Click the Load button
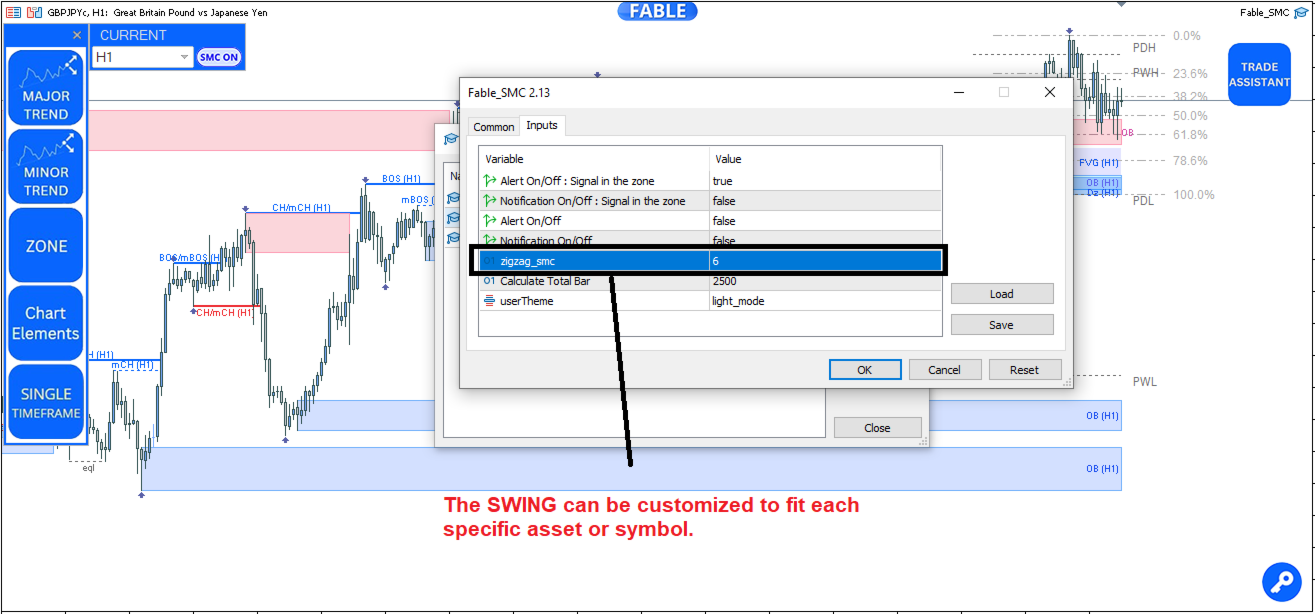Image resolution: width=1315 pixels, height=614 pixels. [1001, 294]
